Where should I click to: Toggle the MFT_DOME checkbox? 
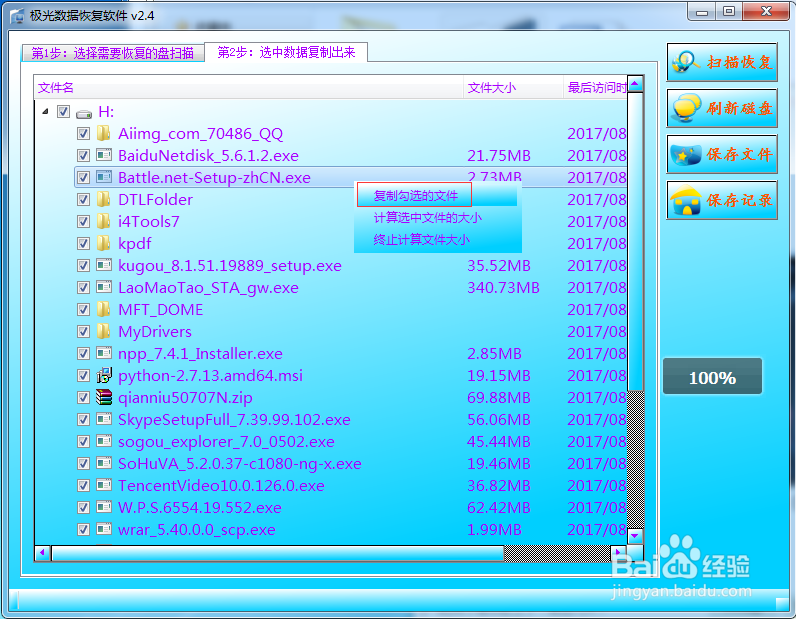click(x=83, y=309)
